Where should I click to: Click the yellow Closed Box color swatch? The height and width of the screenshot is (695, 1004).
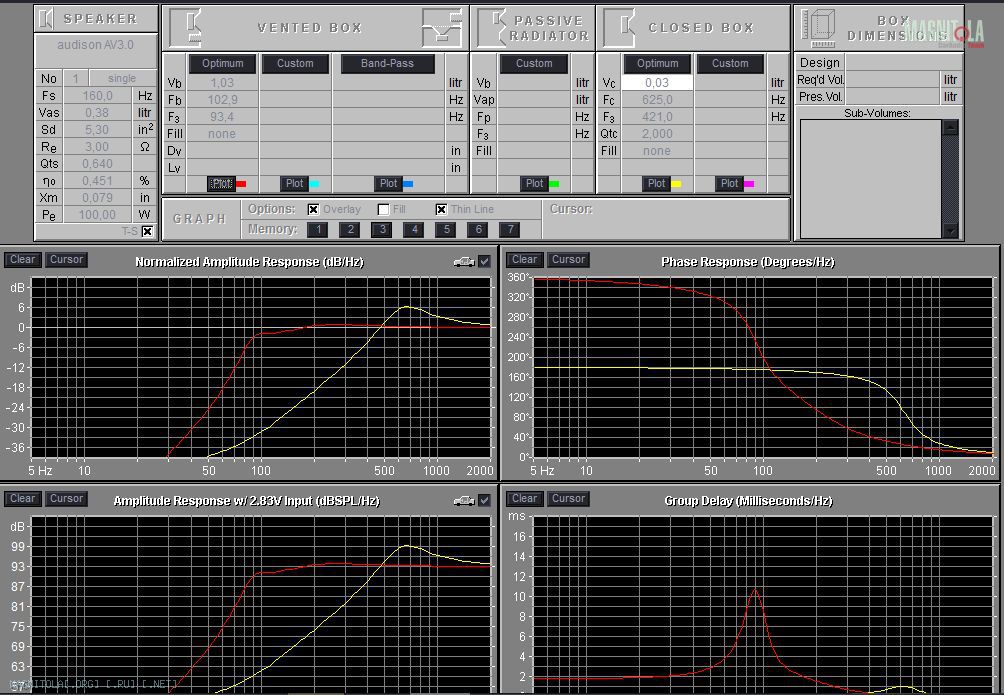(676, 184)
